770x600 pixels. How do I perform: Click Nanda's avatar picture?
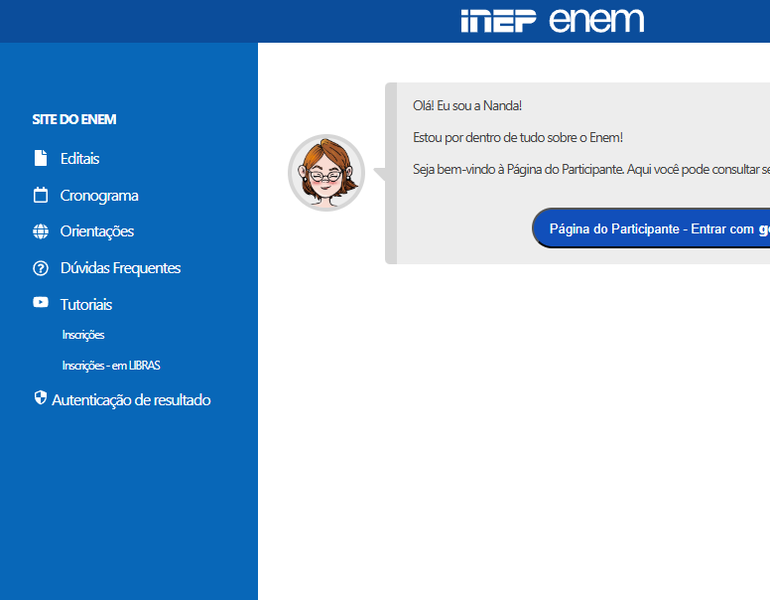pyautogui.click(x=326, y=173)
